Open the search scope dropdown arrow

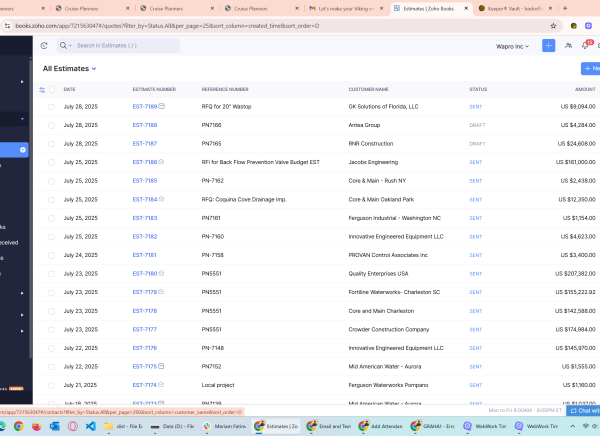tap(70, 46)
